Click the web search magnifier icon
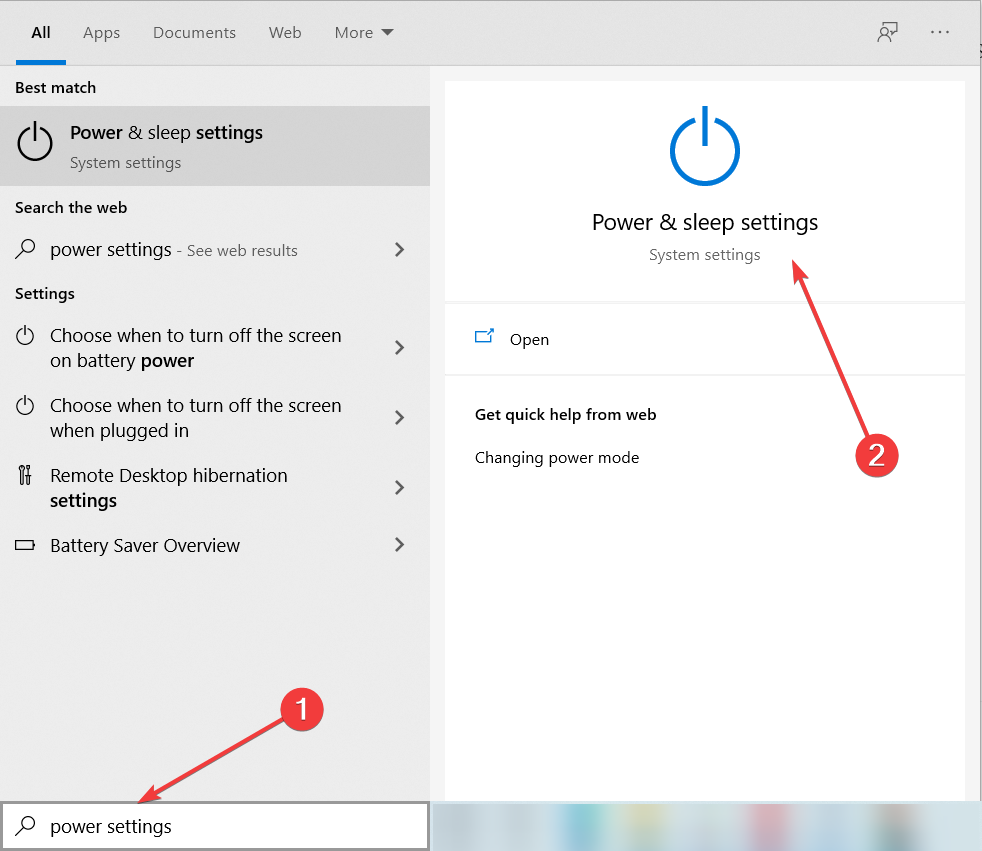This screenshot has height=851, width=982. 25,250
